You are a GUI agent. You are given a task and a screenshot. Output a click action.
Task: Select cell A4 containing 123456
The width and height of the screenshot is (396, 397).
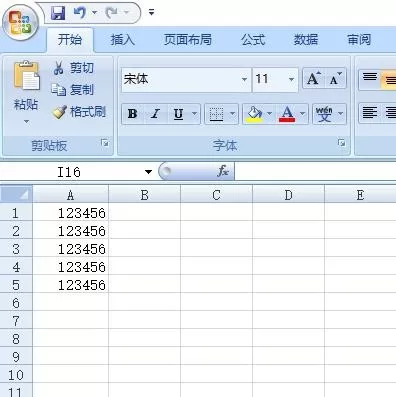[71, 267]
